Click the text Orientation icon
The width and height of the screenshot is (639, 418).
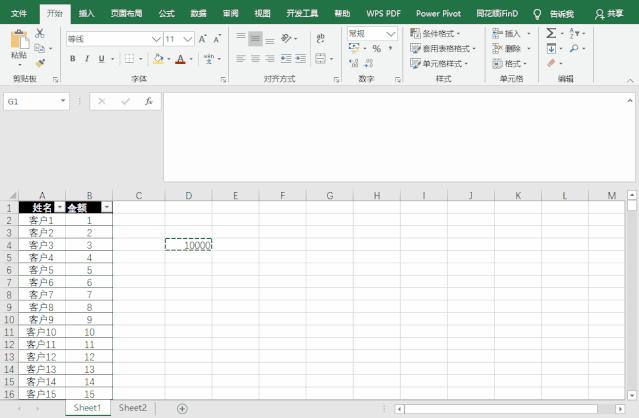(x=286, y=39)
